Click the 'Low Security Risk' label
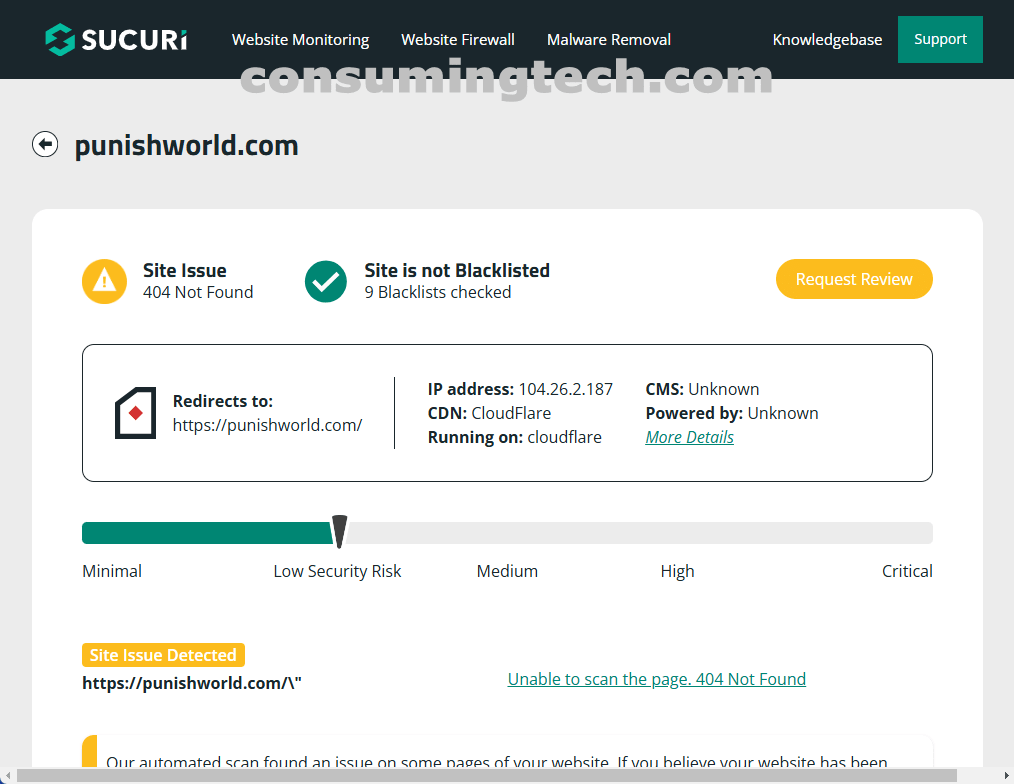This screenshot has width=1014, height=784. click(x=337, y=571)
